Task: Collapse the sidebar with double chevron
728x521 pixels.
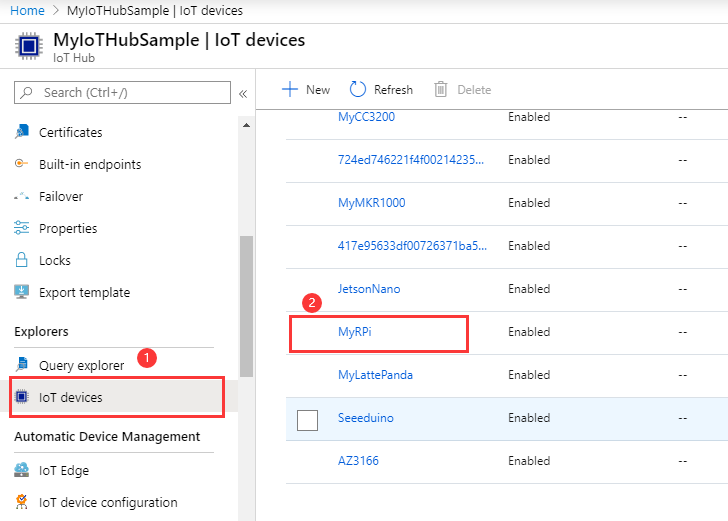Action: pyautogui.click(x=243, y=94)
